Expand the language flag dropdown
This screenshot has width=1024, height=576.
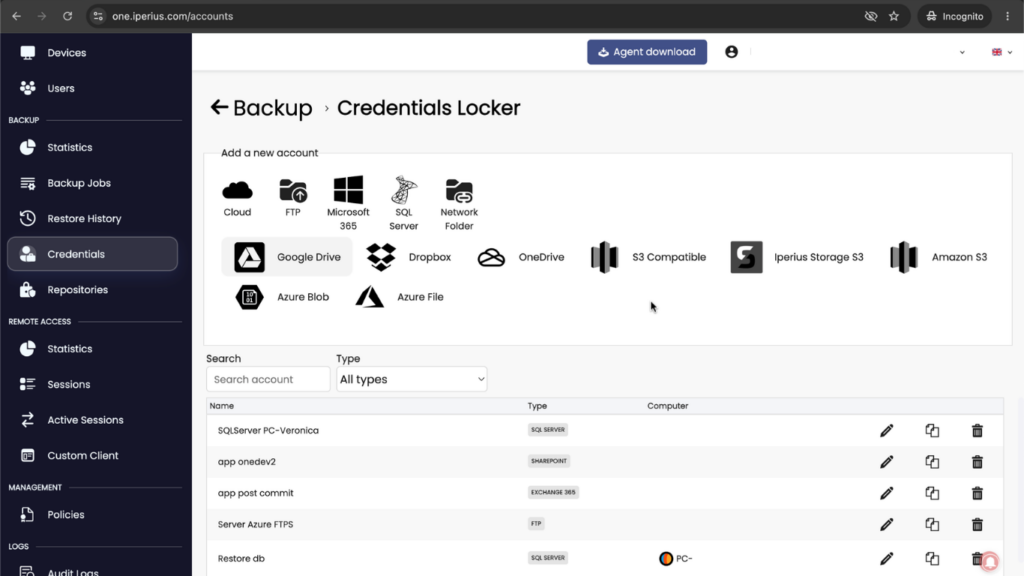(x=1002, y=52)
